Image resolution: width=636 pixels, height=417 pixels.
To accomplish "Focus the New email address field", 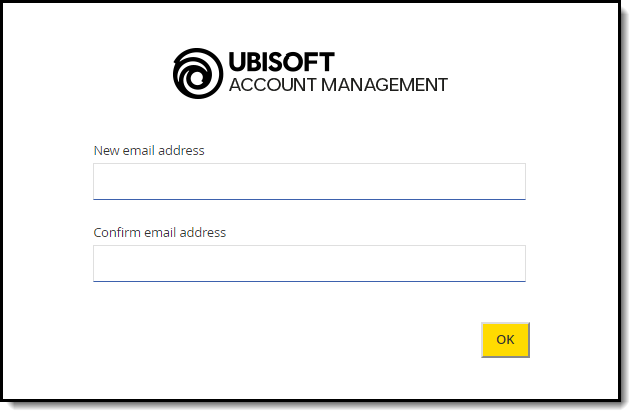I will [x=309, y=181].
